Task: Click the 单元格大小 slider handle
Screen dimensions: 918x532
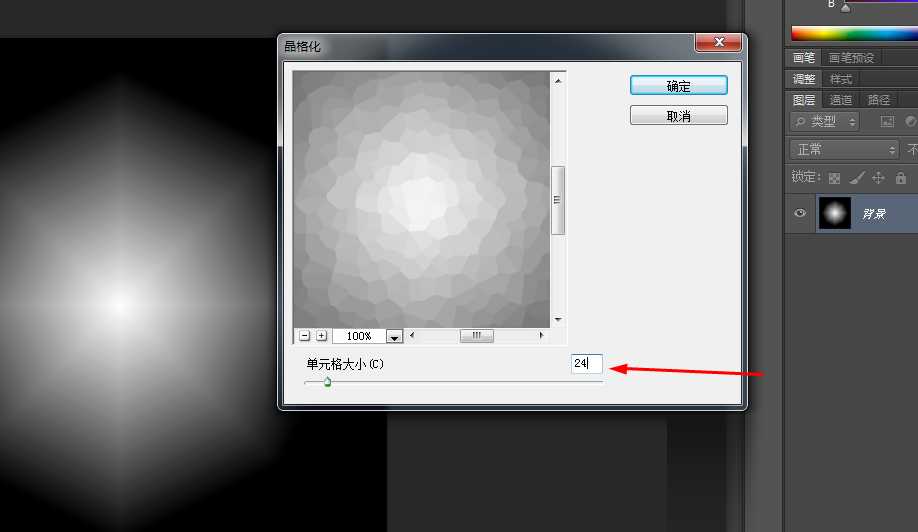Action: click(327, 382)
